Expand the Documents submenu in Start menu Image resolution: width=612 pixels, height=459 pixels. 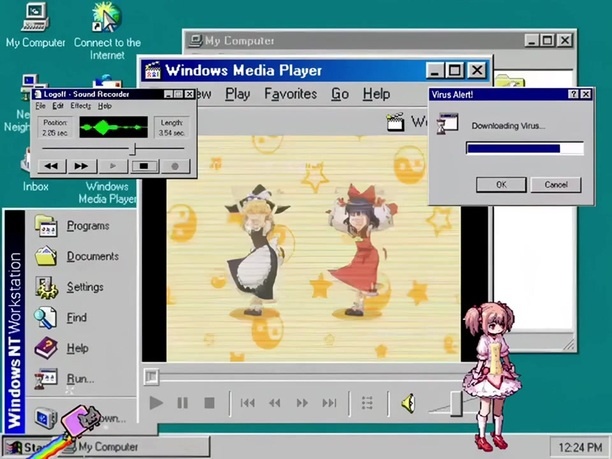coord(92,257)
